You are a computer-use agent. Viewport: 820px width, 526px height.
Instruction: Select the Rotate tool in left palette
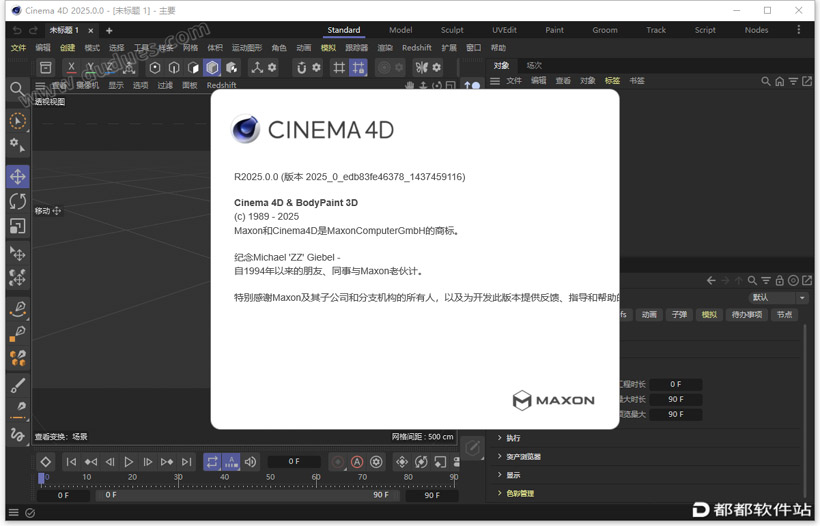18,201
